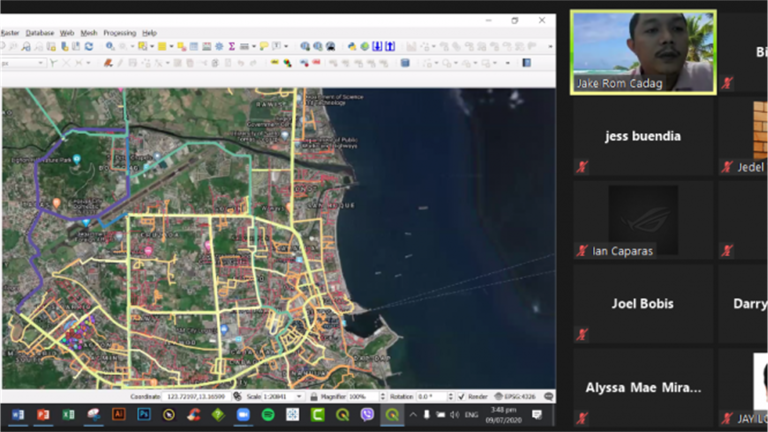
Task: Click the yellow Select by Value icon
Action: pos(162,46)
